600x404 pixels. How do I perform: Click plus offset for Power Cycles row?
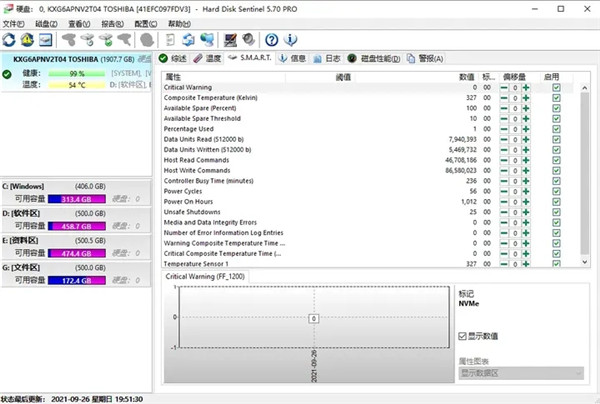(526, 191)
